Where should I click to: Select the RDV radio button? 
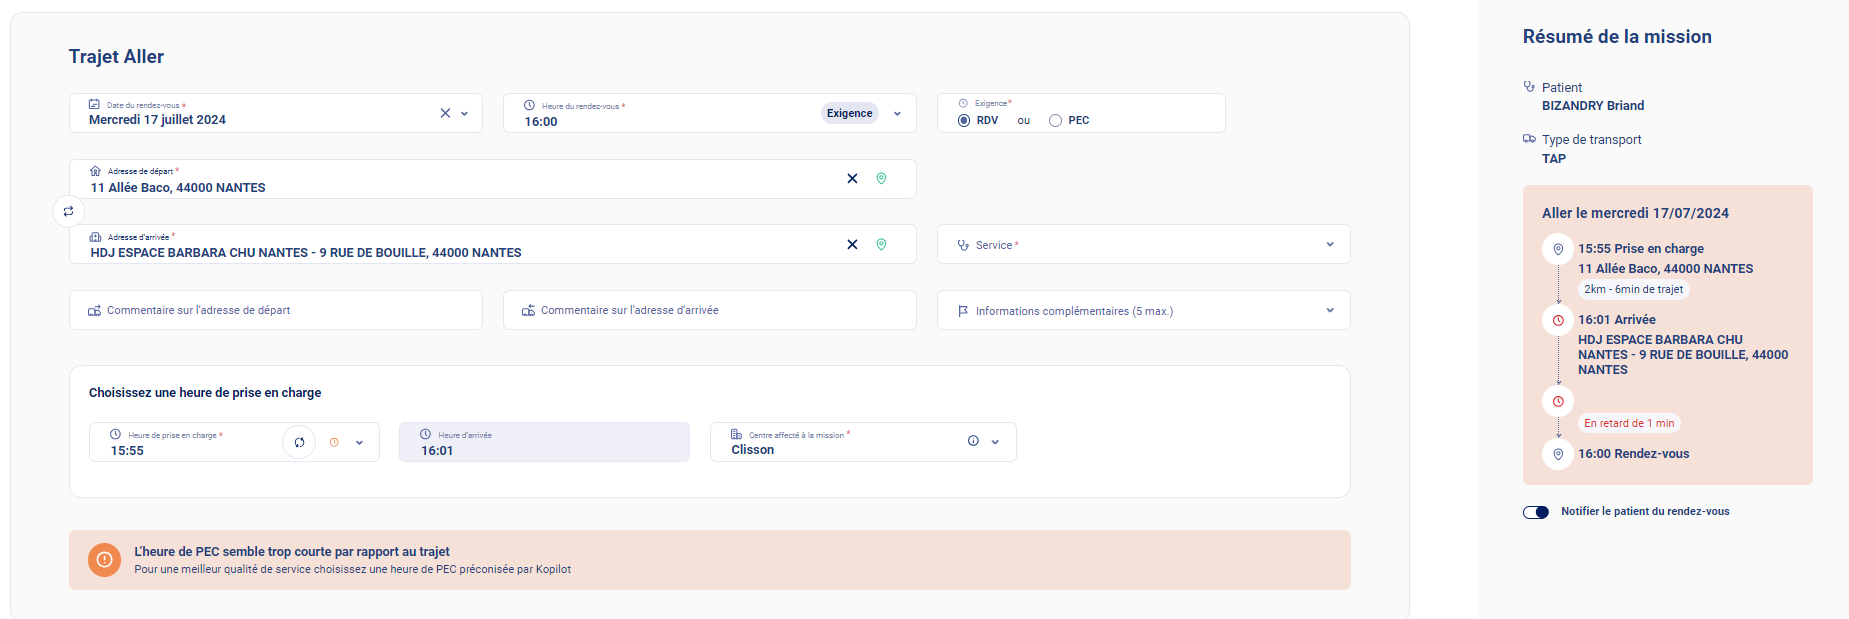pyautogui.click(x=964, y=121)
